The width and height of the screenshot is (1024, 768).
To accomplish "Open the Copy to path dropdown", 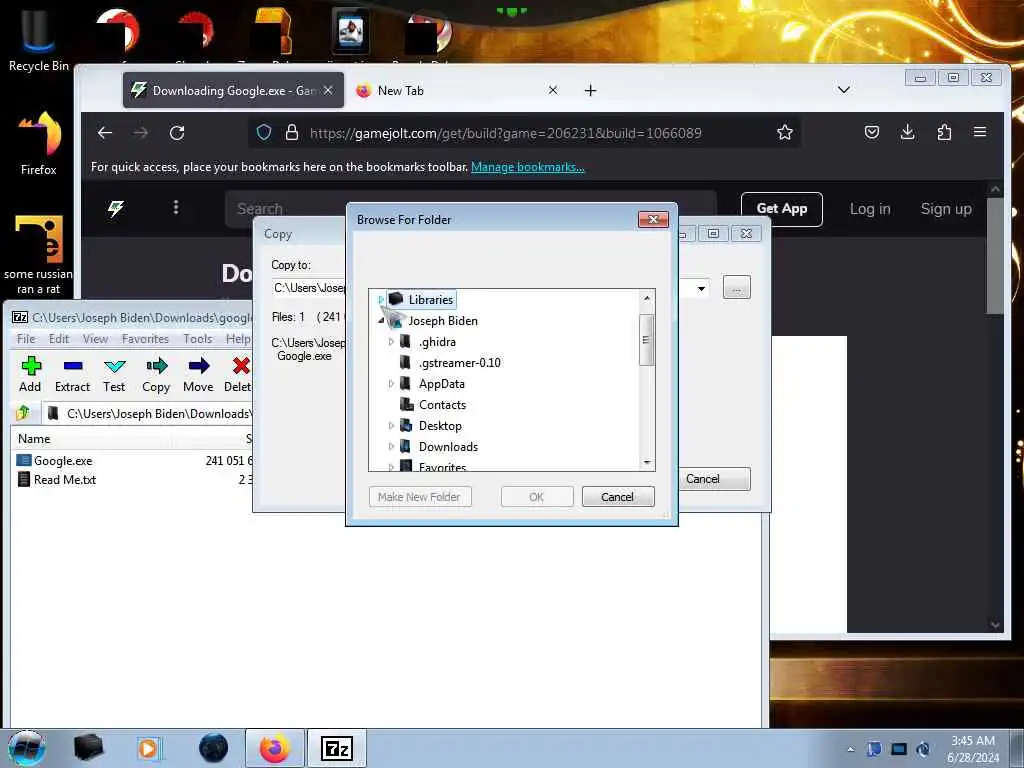I will point(701,288).
